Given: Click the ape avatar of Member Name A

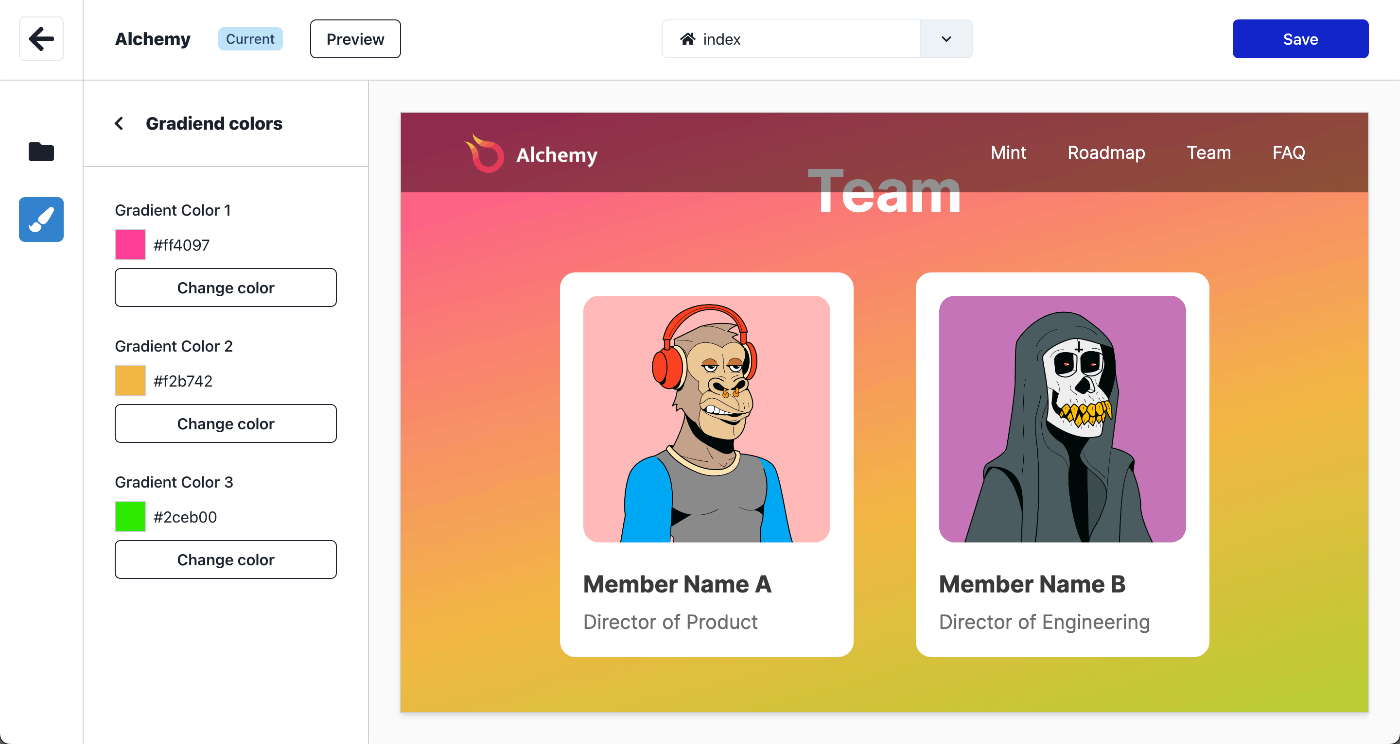Looking at the screenshot, I should click(x=706, y=419).
